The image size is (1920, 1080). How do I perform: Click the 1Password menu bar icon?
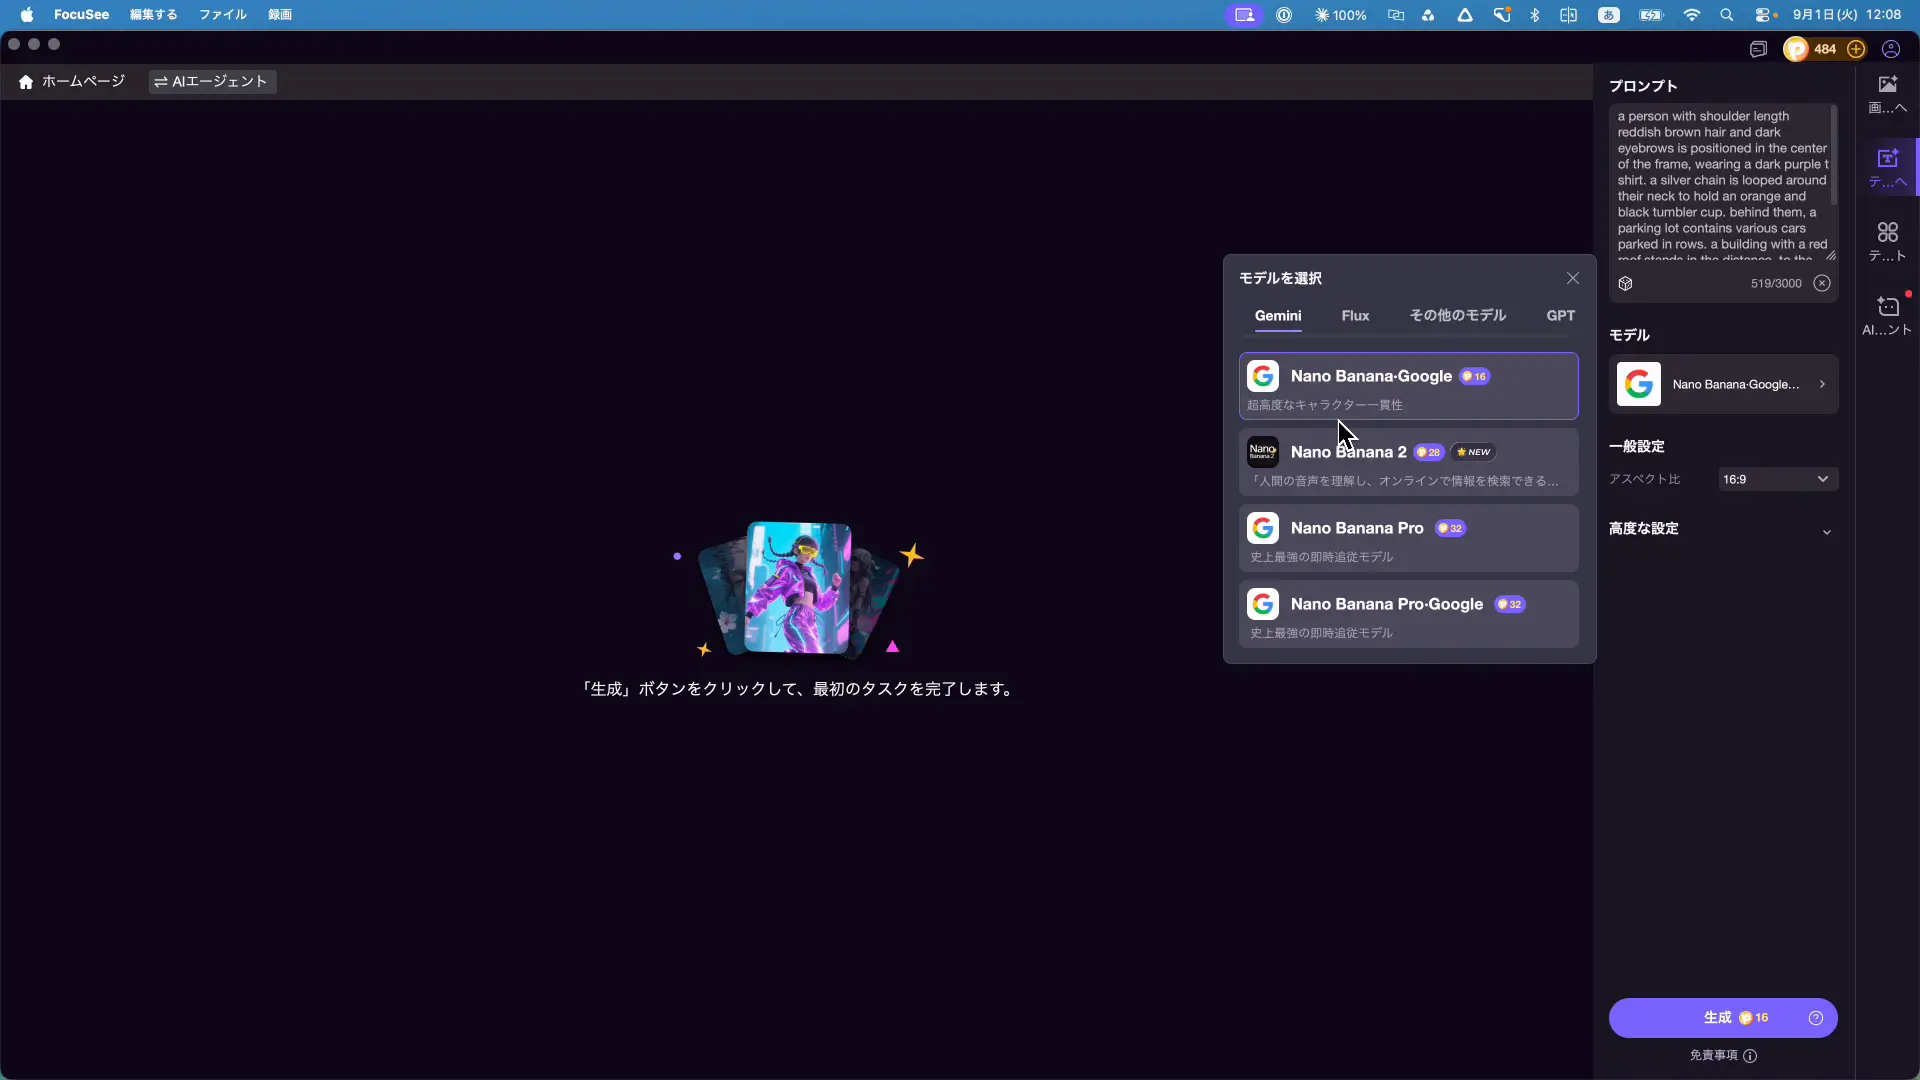pos(1284,15)
